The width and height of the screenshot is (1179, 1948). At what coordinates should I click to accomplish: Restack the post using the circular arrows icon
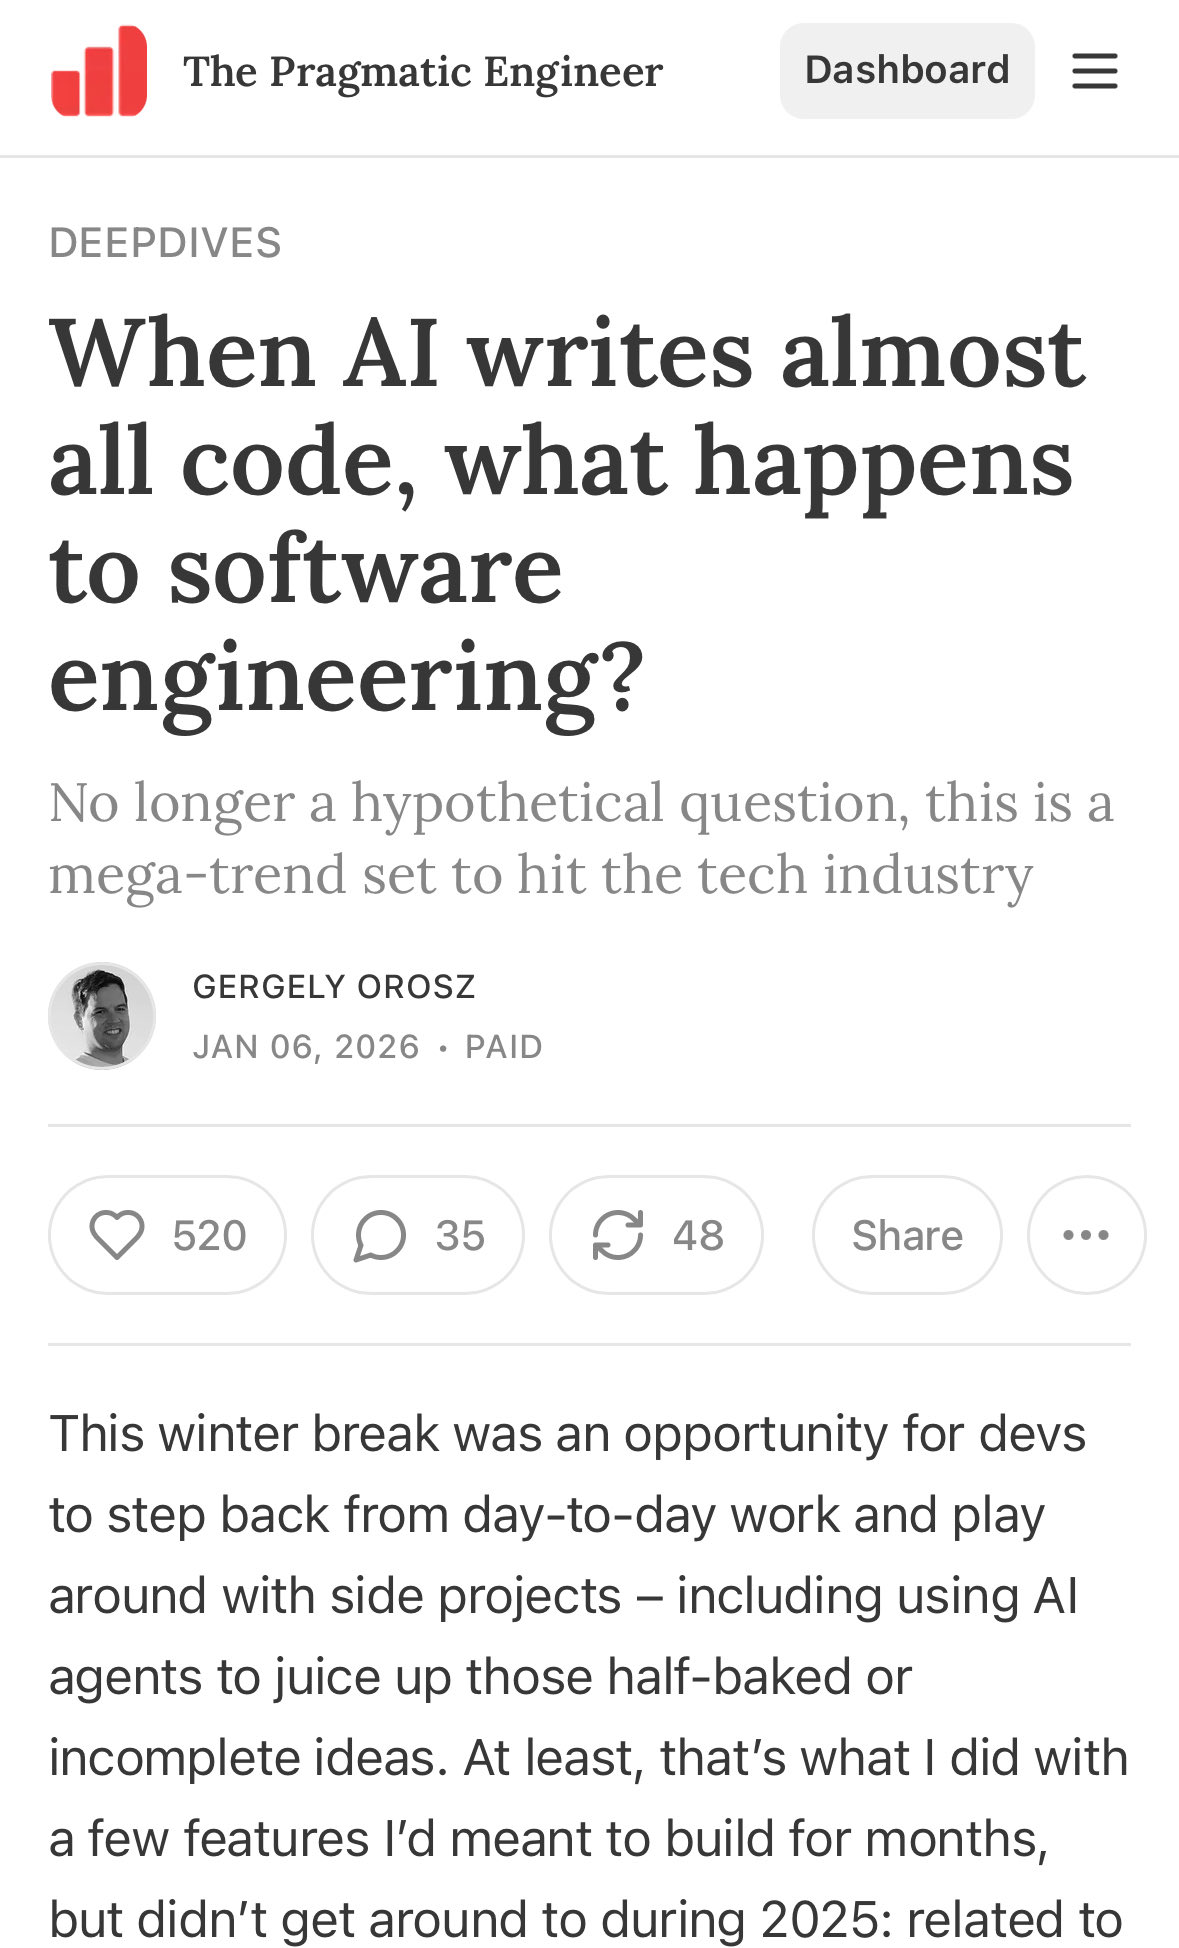click(x=618, y=1235)
